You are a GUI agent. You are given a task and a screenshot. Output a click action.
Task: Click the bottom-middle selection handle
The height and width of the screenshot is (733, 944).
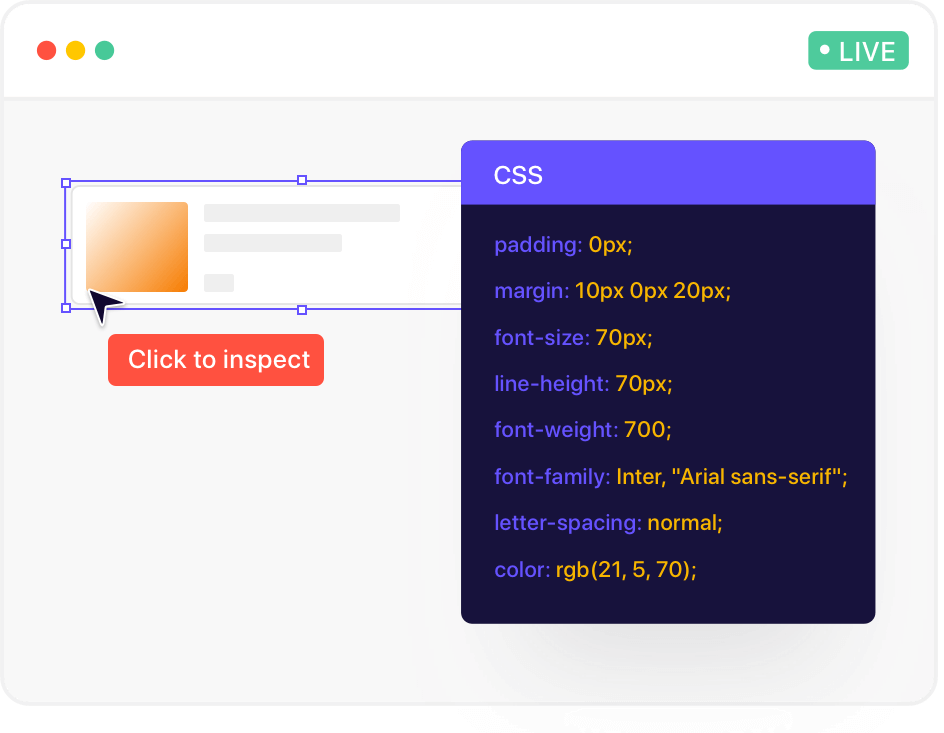pos(302,310)
